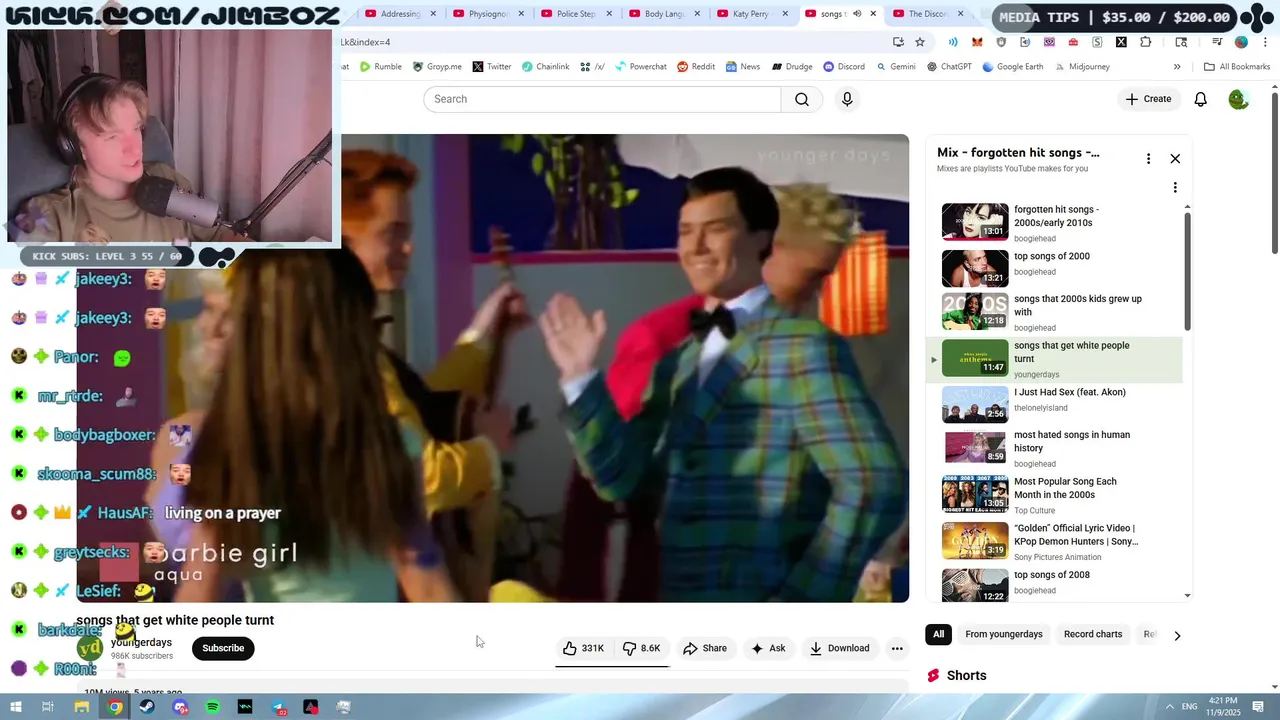Open Discord from the taskbar
Image resolution: width=1280 pixels, height=720 pixels.
180,707
